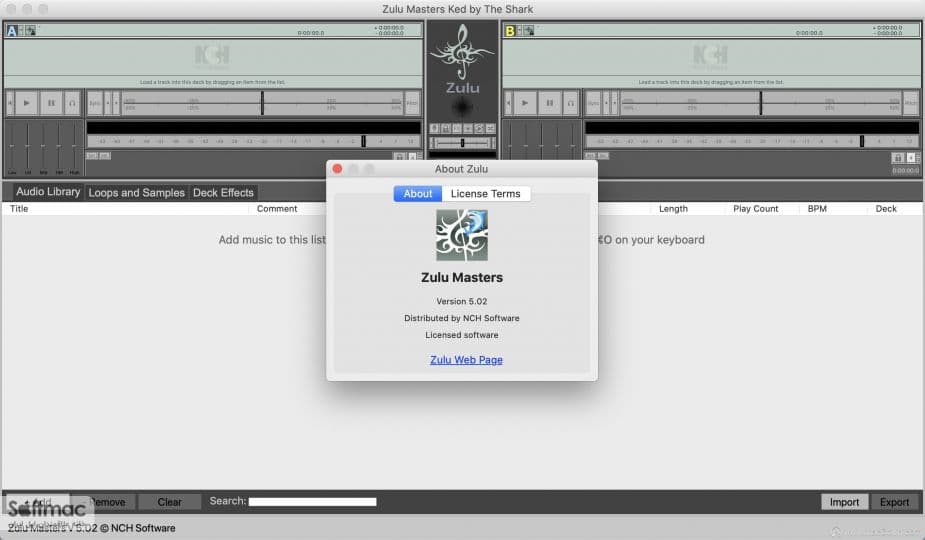Enable headphone cue on Deck B
The image size is (925, 540).
pos(571,103)
